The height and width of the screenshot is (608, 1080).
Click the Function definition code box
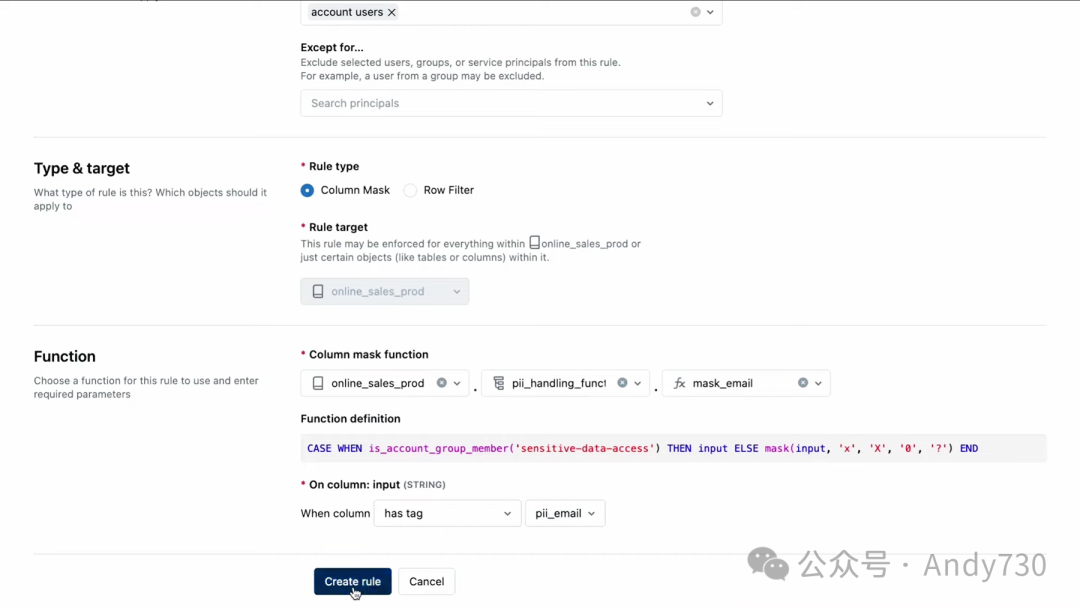click(672, 448)
